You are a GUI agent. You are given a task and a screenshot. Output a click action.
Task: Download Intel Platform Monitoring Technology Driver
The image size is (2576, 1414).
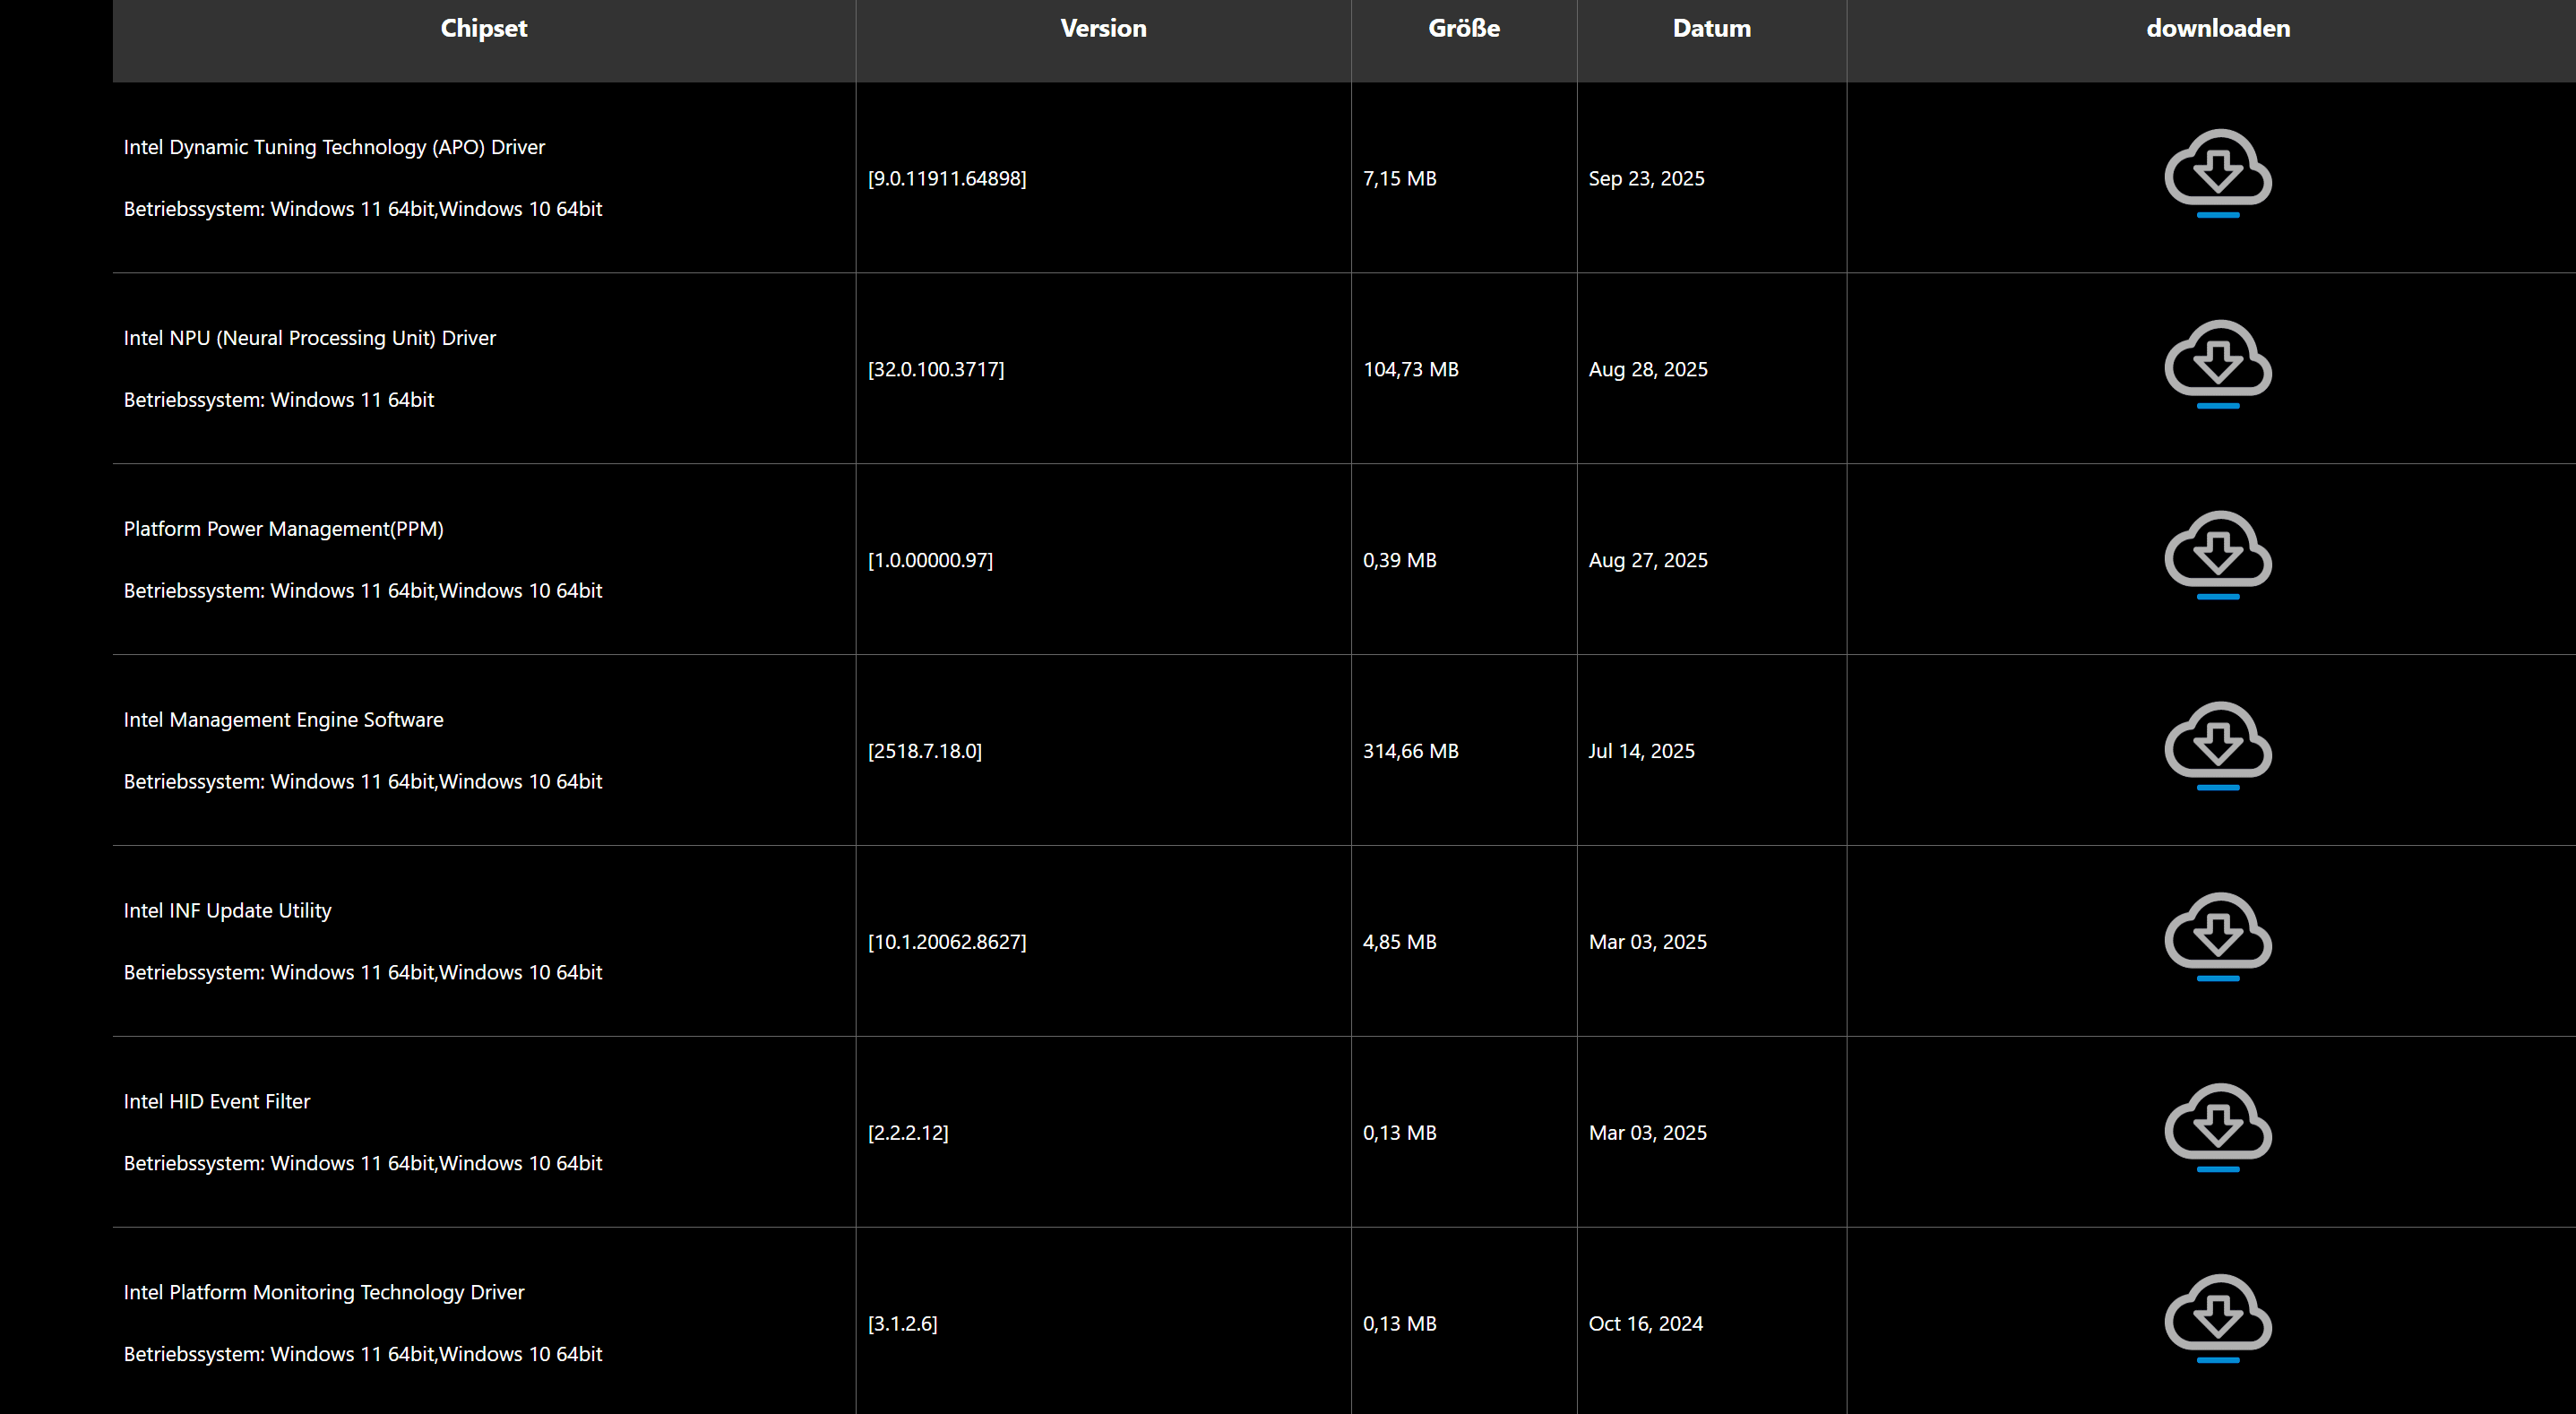[x=2217, y=1318]
